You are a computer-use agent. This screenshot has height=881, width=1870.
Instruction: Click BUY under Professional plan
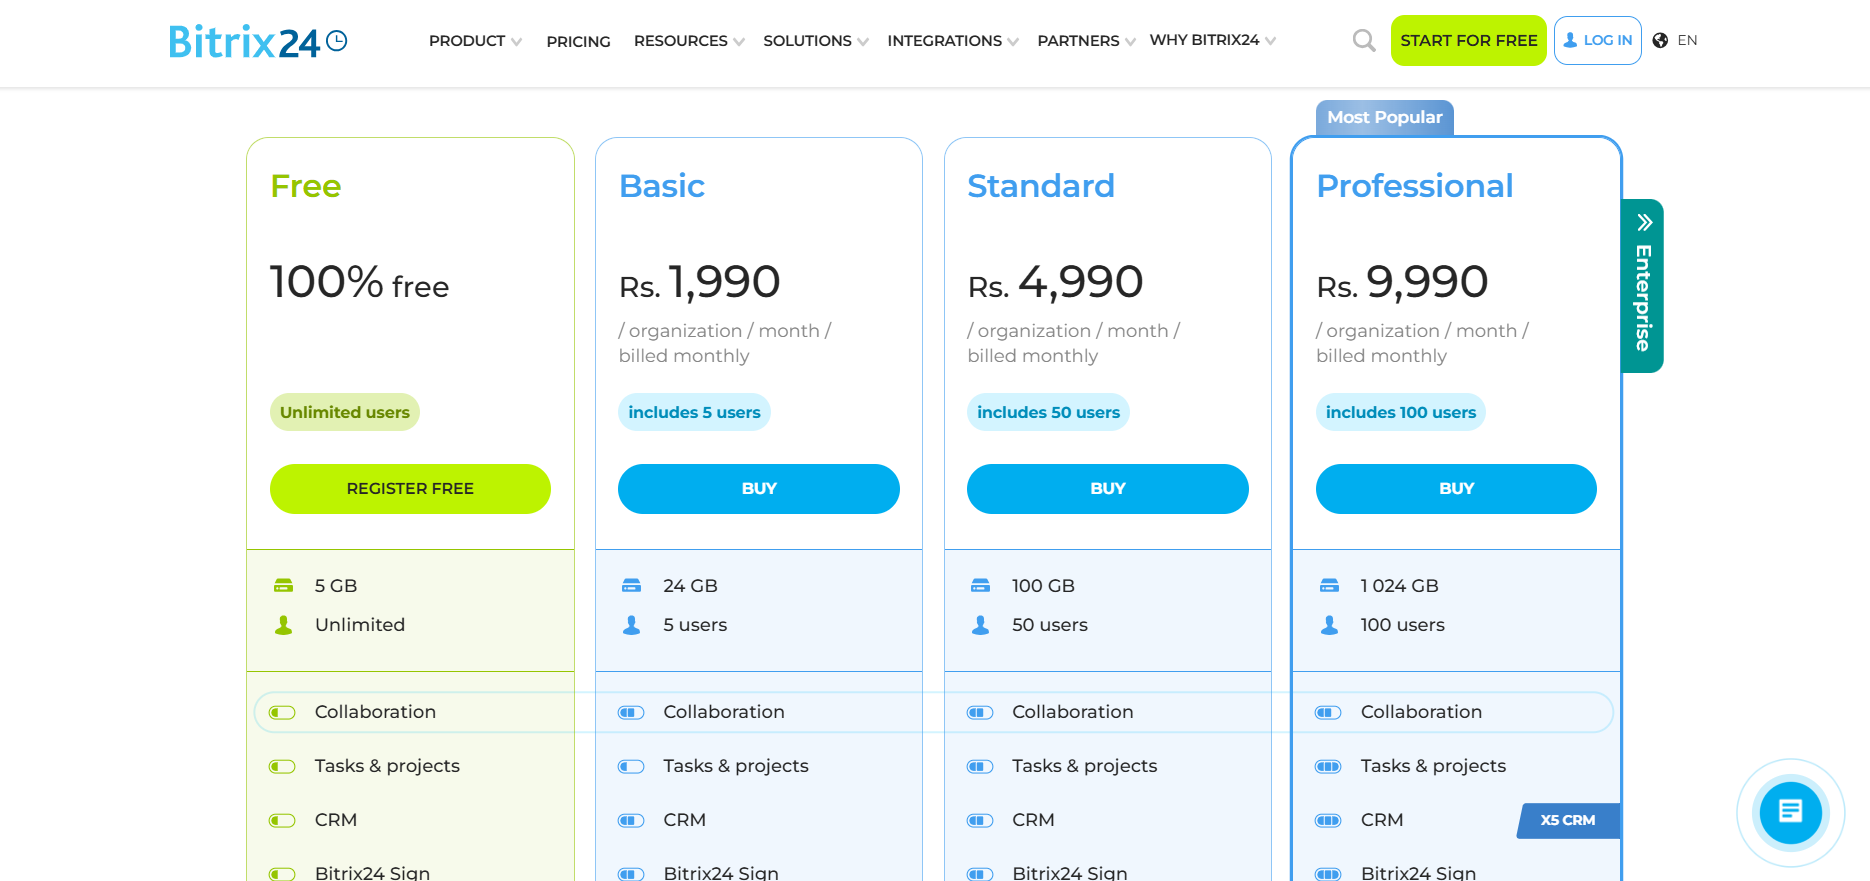1456,489
